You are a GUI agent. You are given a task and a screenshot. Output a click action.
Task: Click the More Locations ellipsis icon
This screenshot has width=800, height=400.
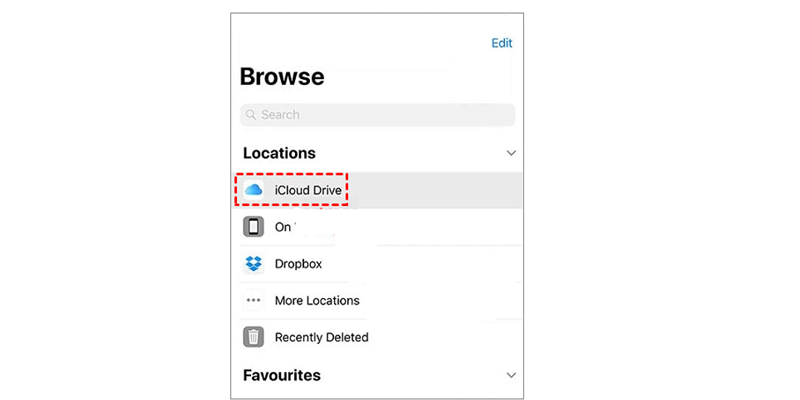pyautogui.click(x=254, y=300)
